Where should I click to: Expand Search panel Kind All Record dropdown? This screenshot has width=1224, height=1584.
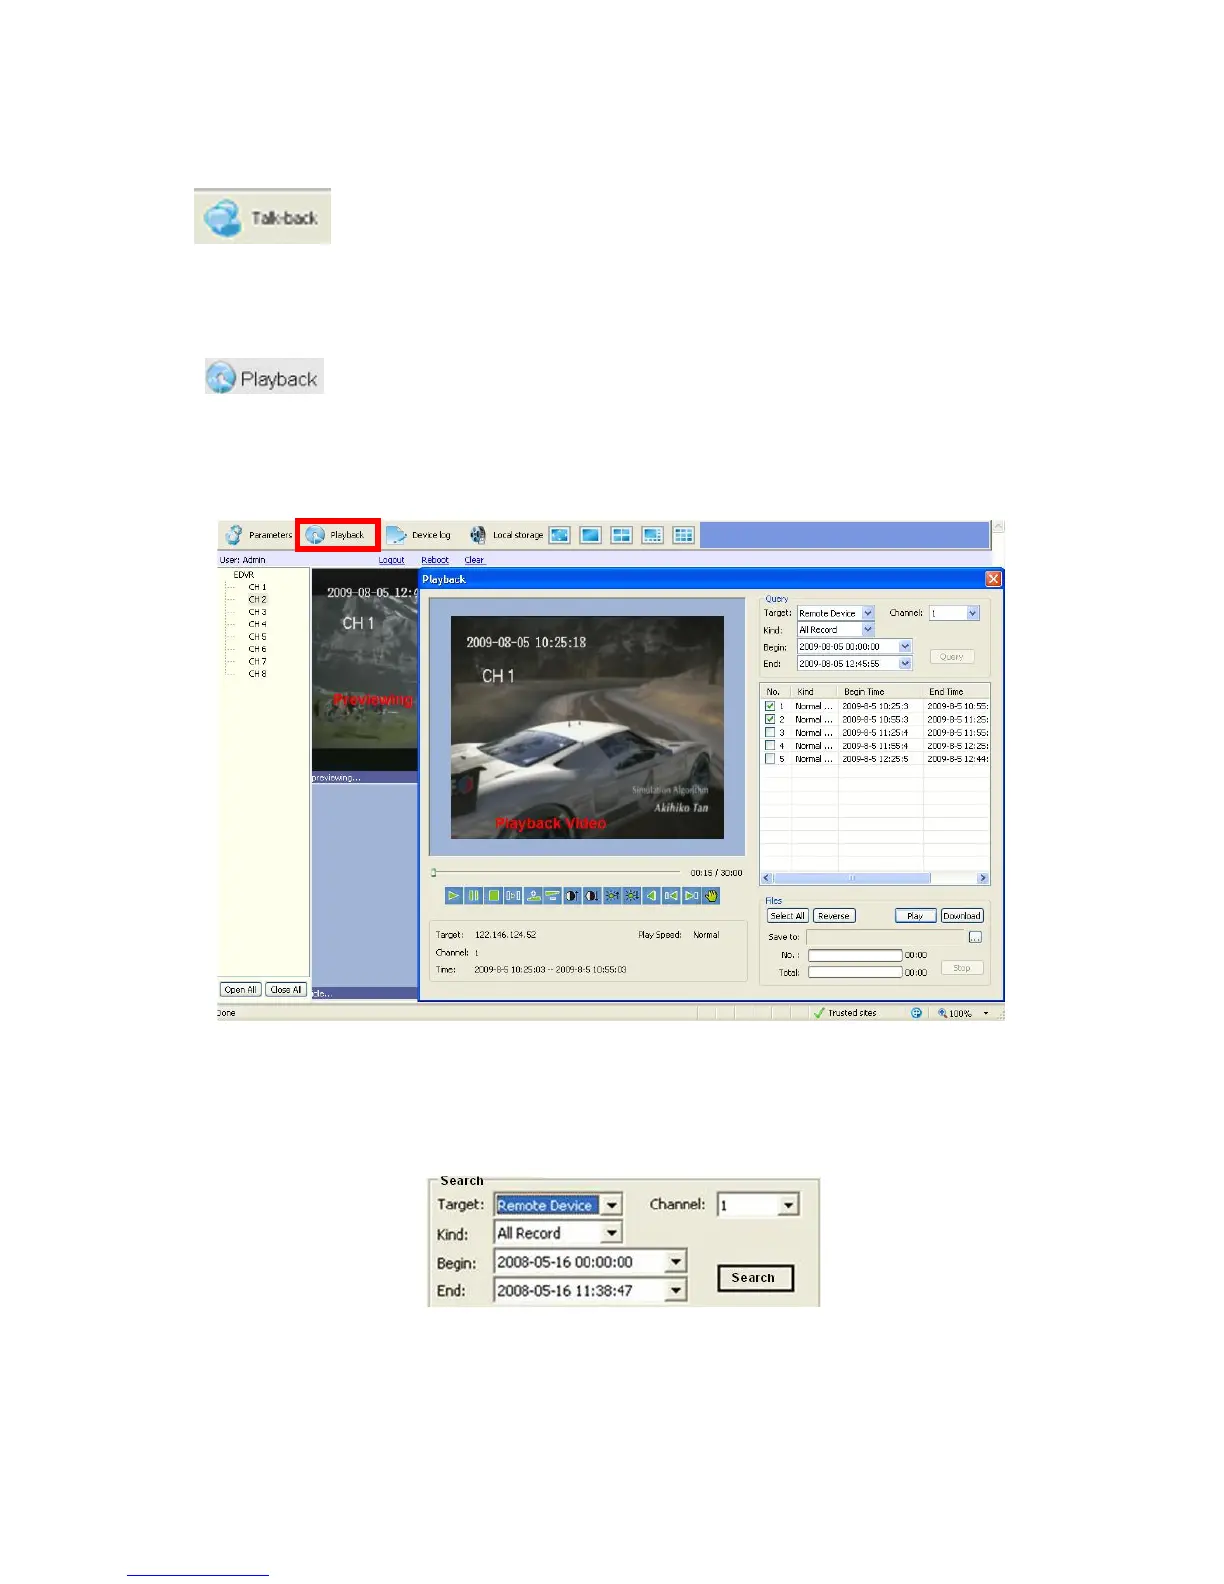(x=612, y=1233)
